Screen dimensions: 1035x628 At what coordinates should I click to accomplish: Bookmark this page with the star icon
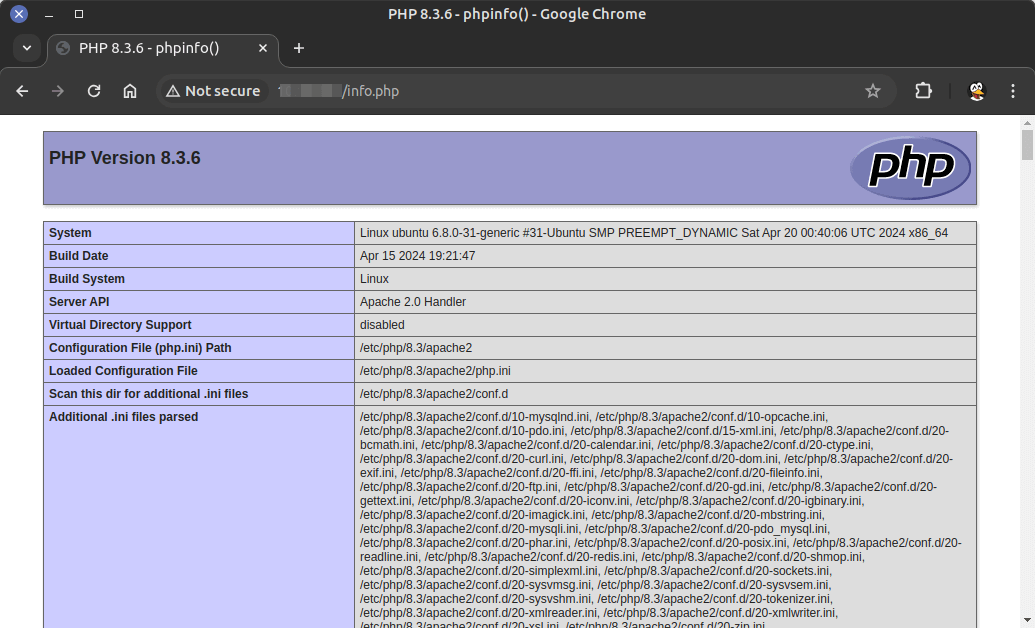(873, 91)
